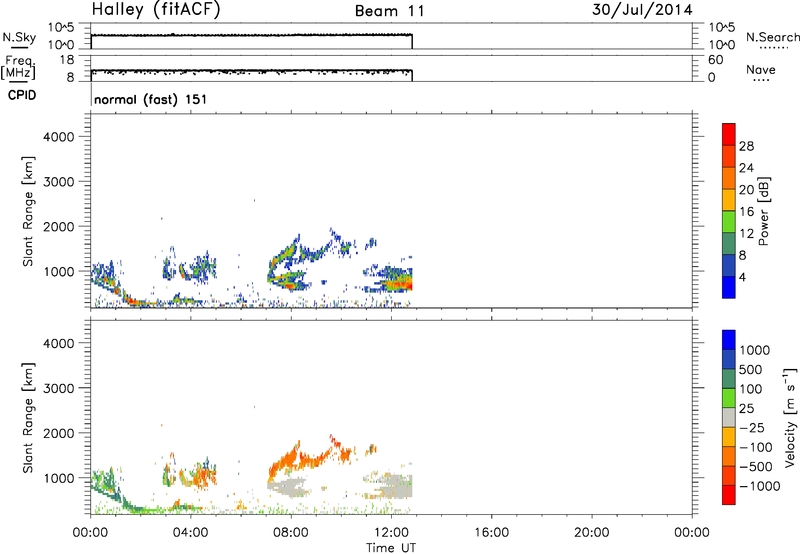
Task: Click the 'Nave' legend label
Action: tap(761, 69)
